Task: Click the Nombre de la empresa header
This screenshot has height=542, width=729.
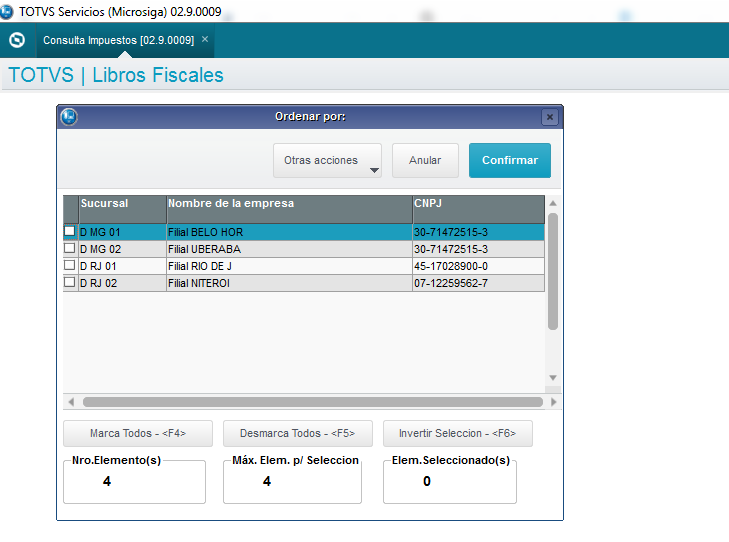Action: [289, 209]
